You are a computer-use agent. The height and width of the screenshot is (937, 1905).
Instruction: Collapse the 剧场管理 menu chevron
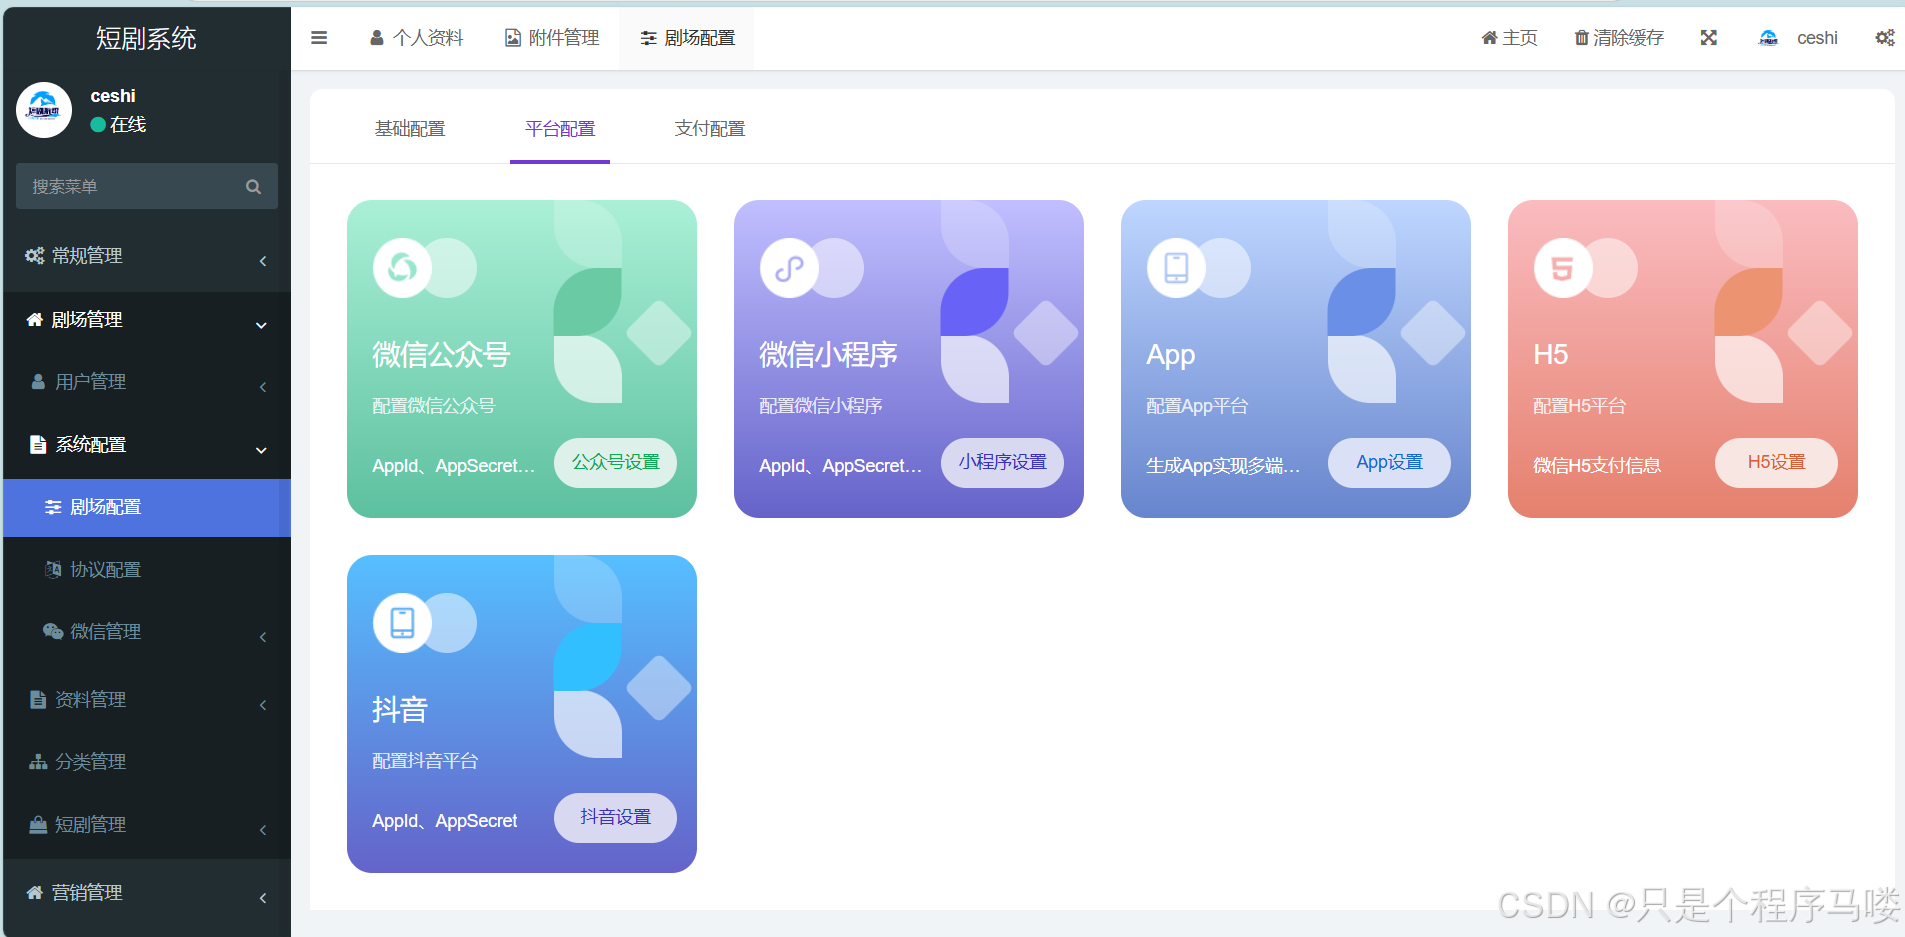pos(261,325)
